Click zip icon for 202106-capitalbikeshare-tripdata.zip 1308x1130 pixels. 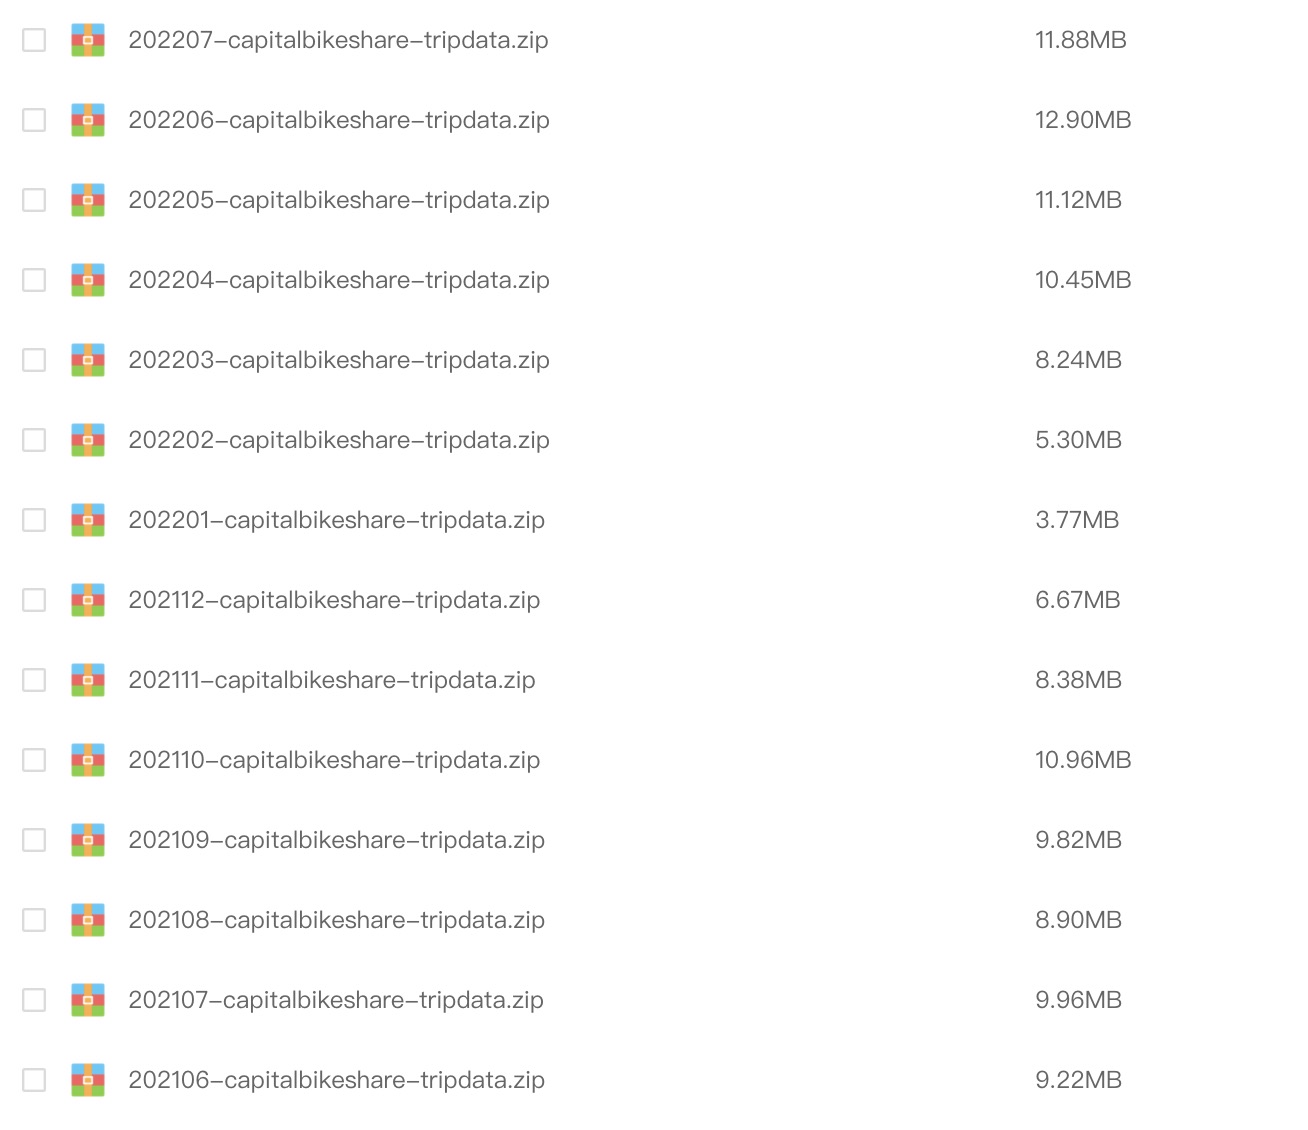88,1080
